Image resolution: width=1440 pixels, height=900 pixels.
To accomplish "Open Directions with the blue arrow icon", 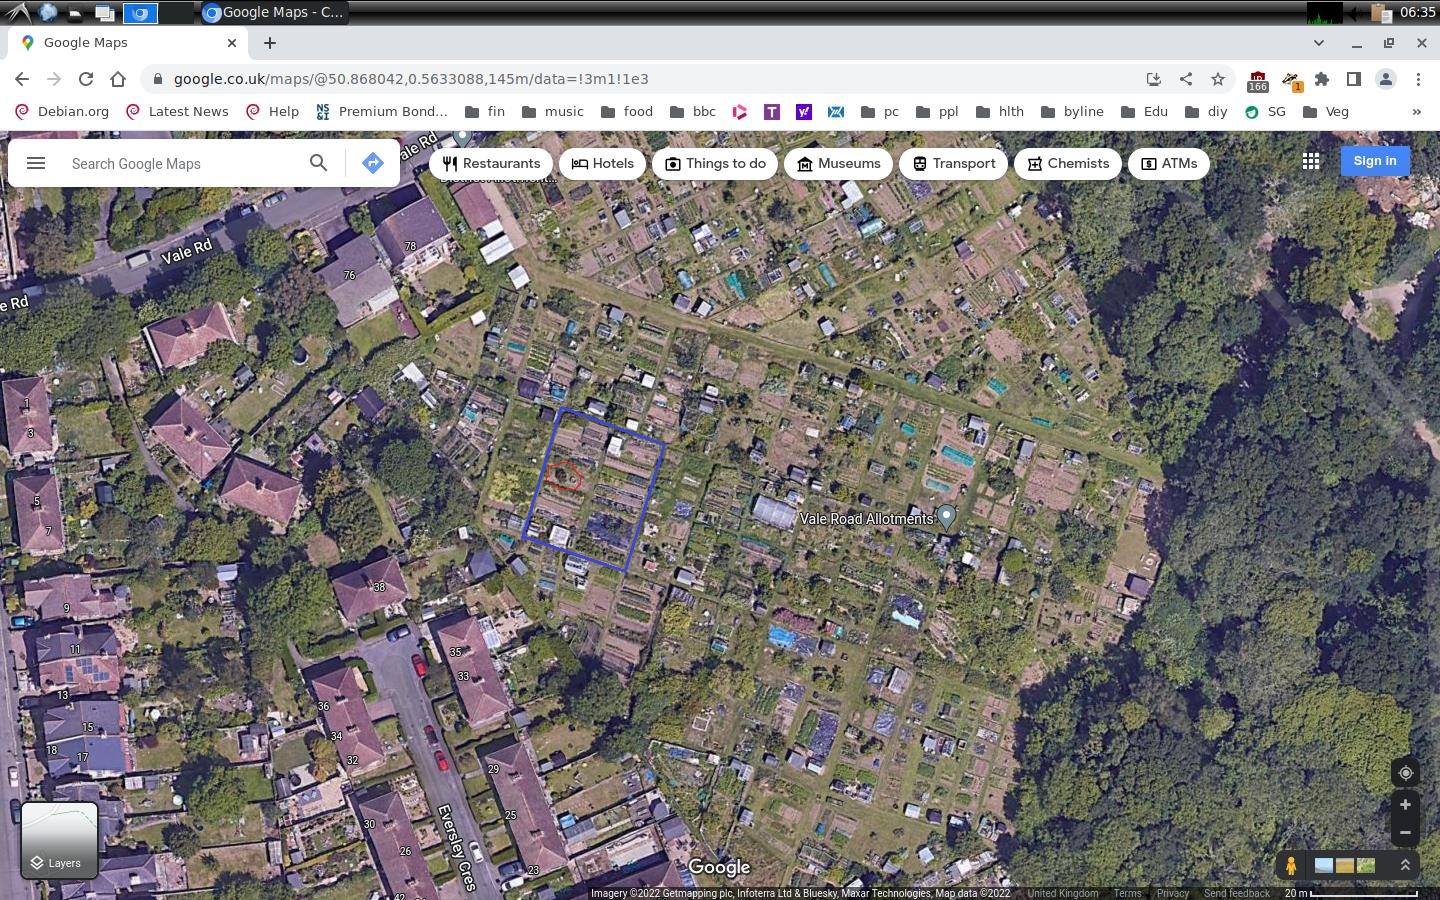I will pyautogui.click(x=373, y=163).
